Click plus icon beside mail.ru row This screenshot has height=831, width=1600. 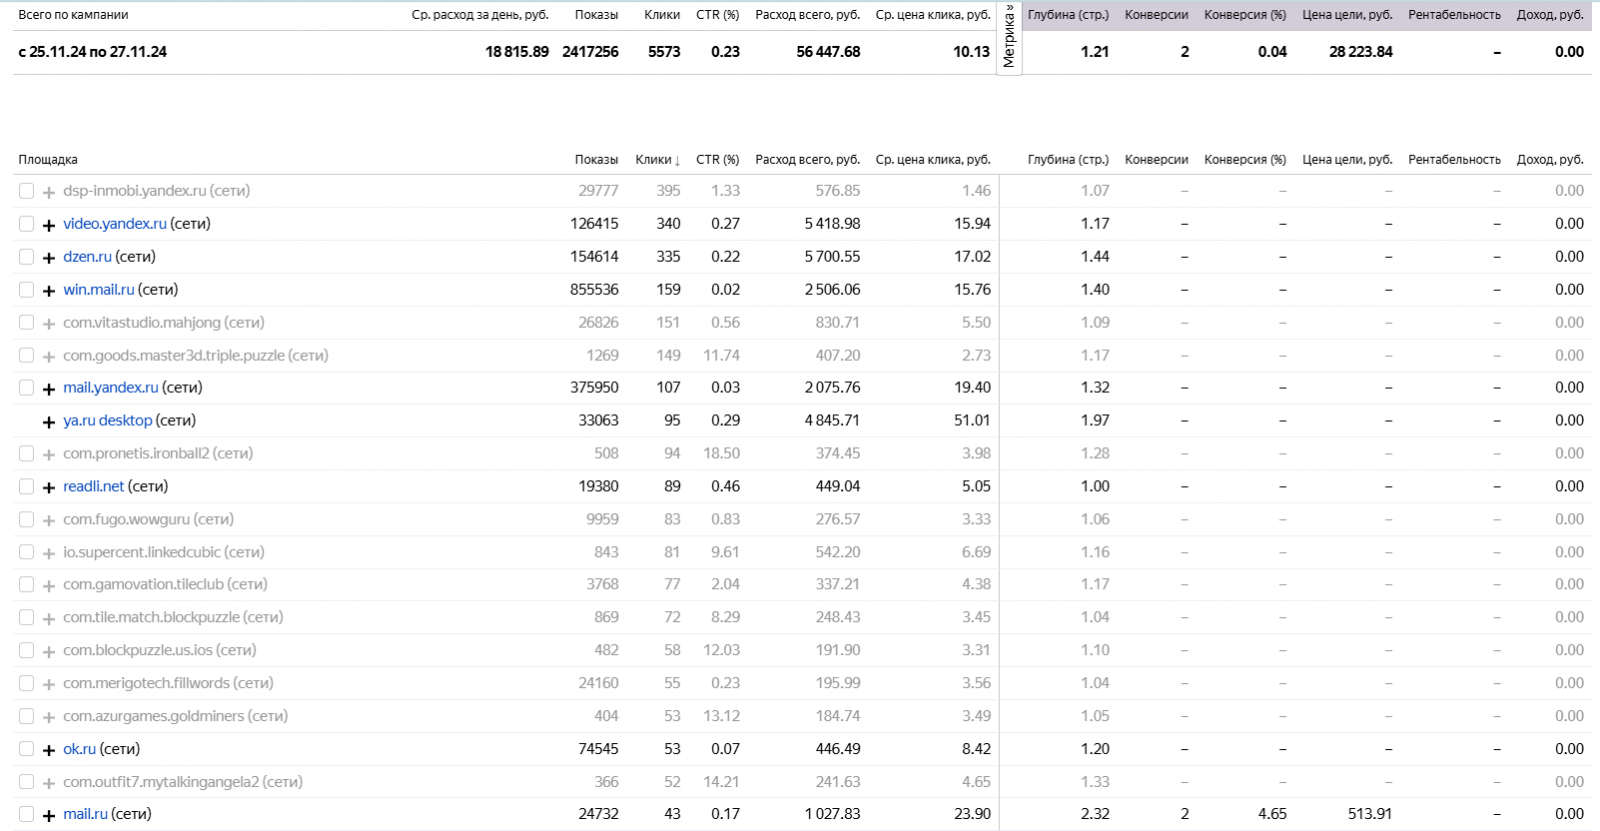tap(48, 816)
